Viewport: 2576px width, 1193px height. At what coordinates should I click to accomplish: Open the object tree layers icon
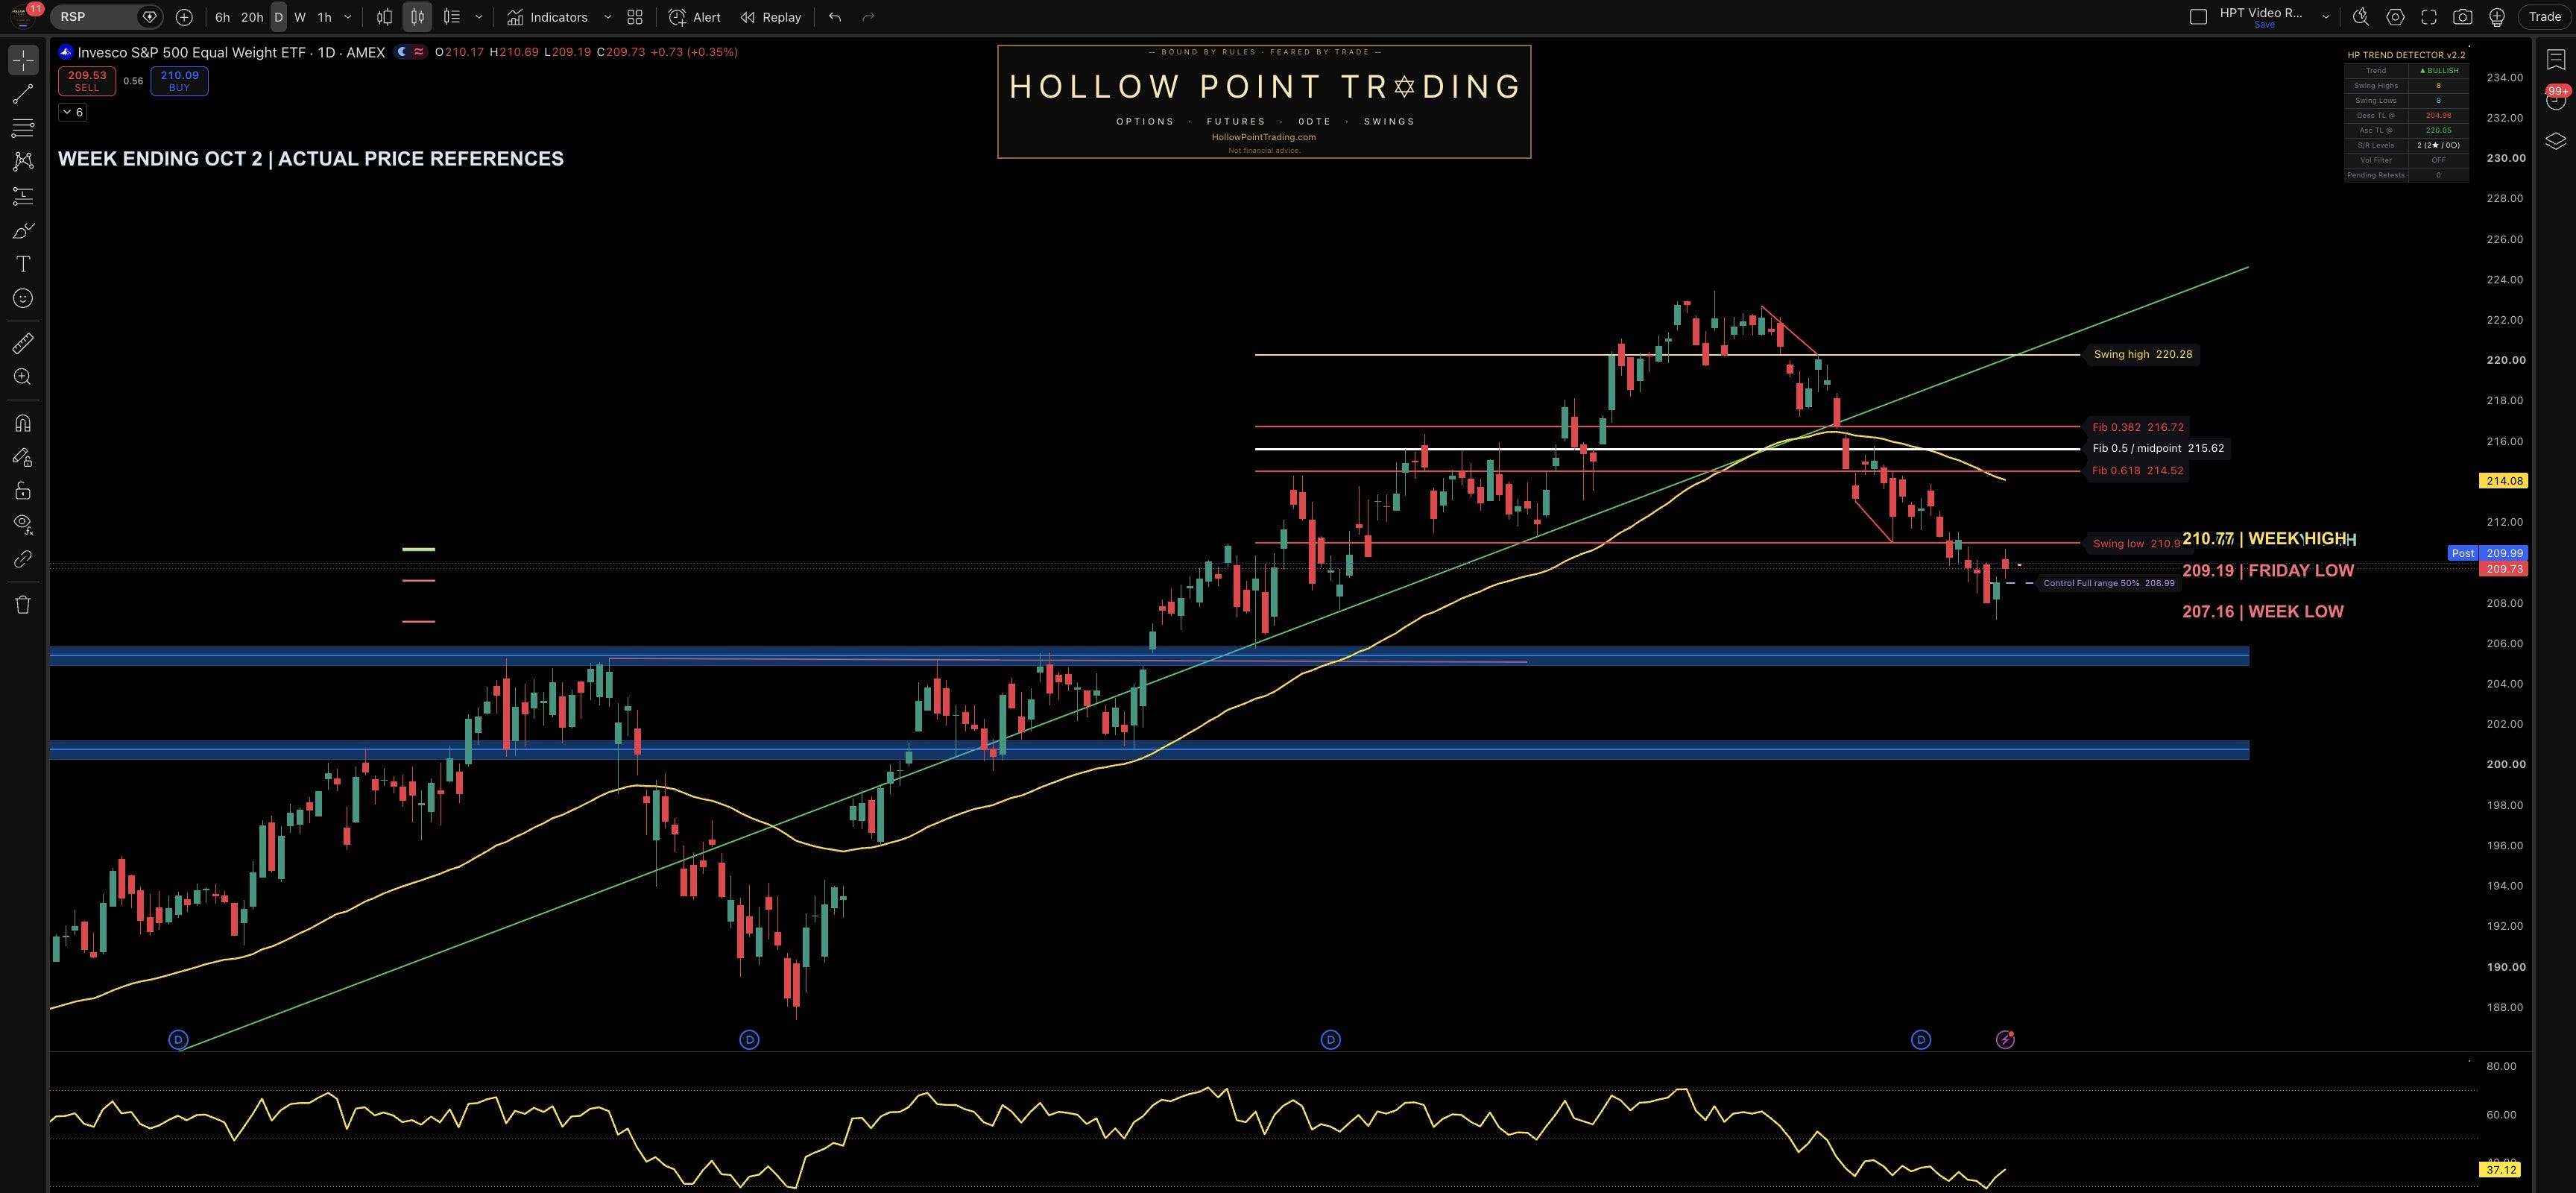coord(2556,141)
